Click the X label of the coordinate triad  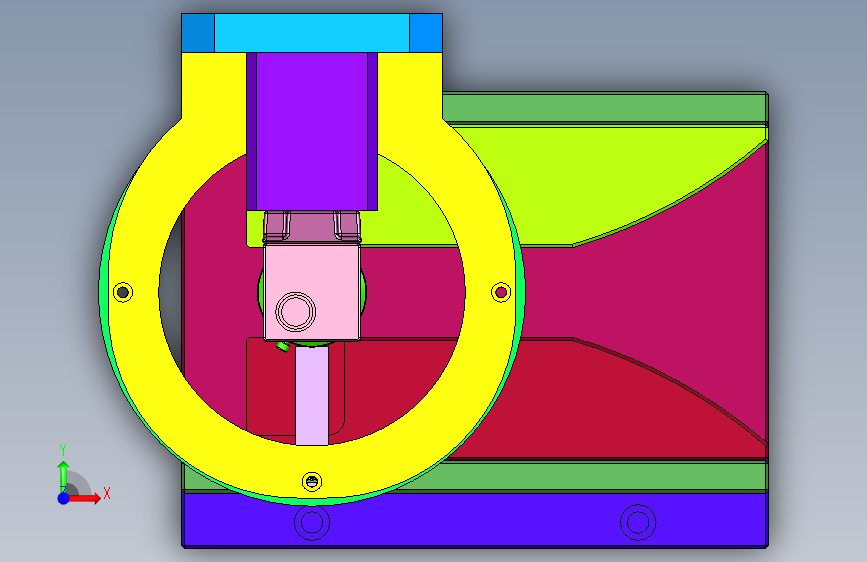pyautogui.click(x=107, y=493)
